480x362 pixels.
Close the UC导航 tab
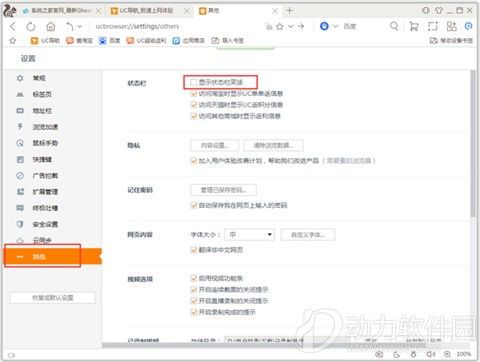click(187, 11)
